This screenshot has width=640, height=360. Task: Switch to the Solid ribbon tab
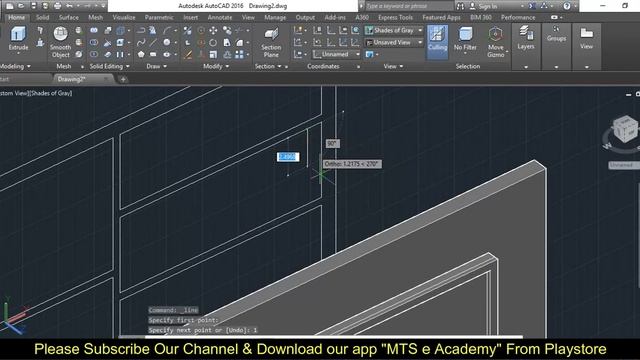(42, 18)
